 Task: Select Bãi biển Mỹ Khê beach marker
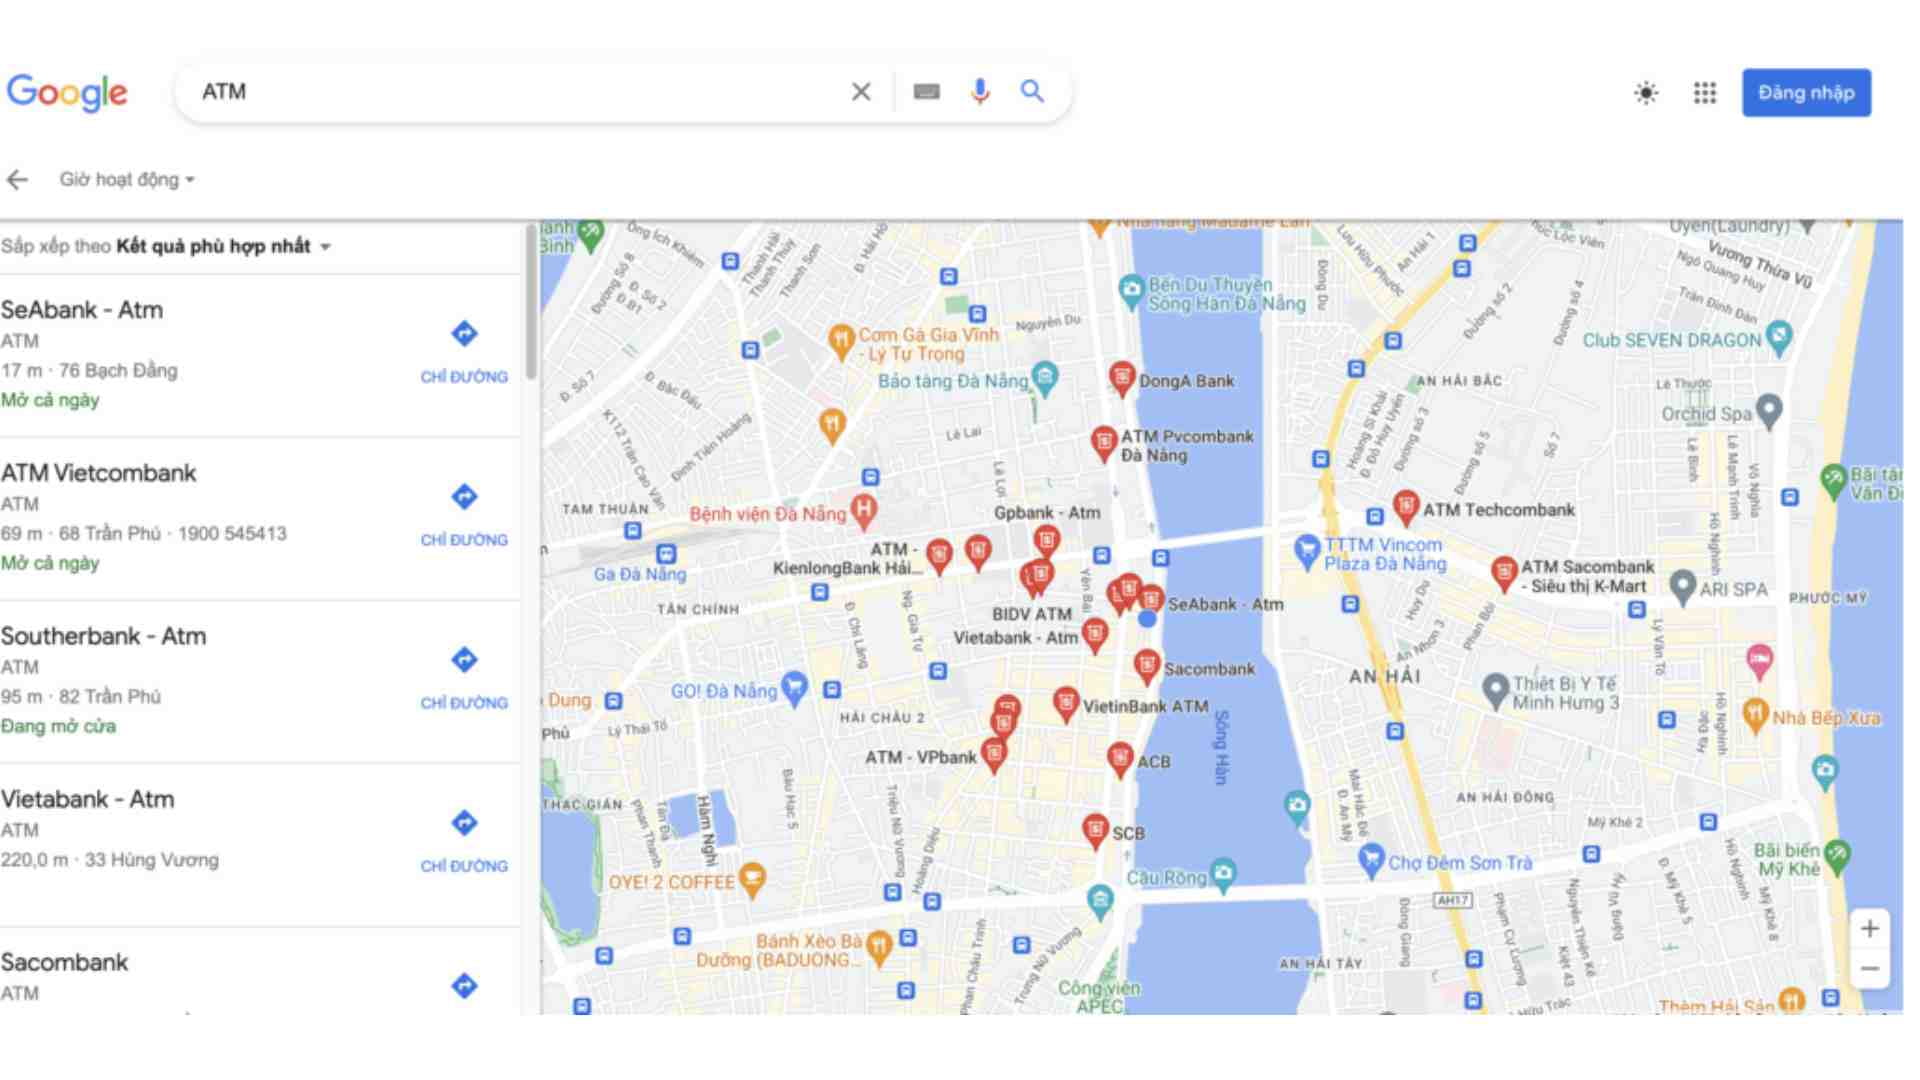pos(1837,855)
